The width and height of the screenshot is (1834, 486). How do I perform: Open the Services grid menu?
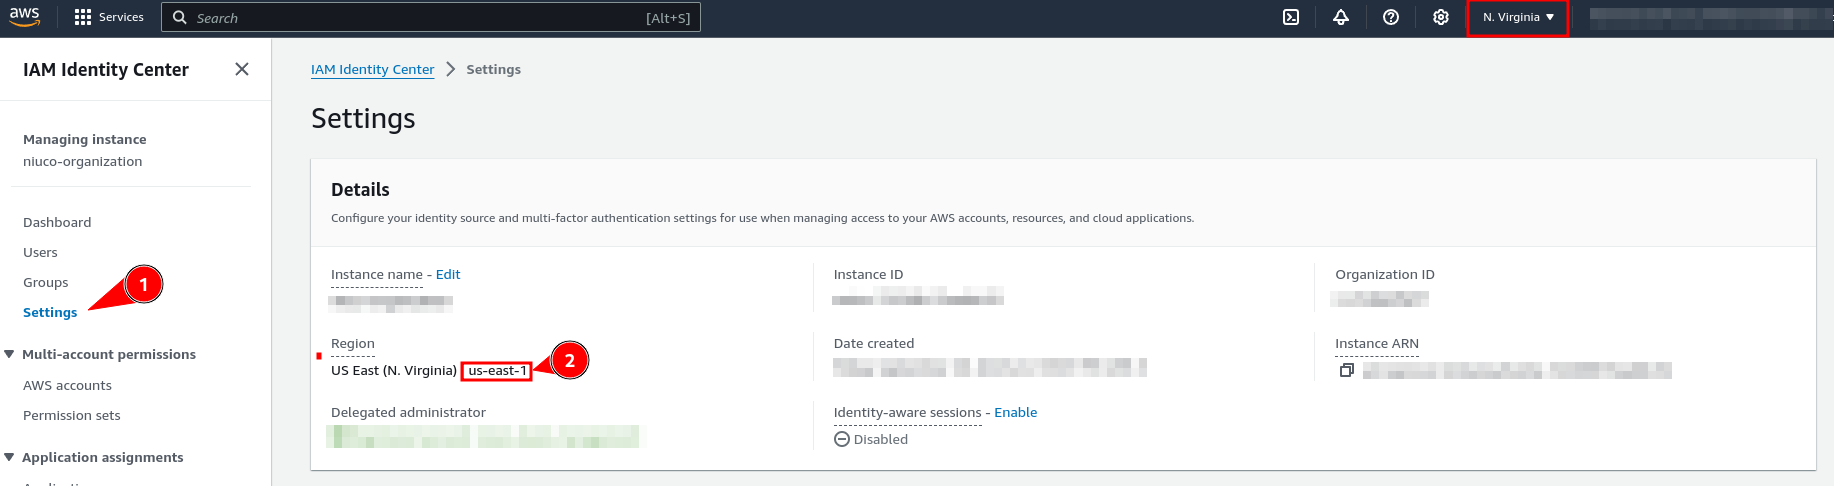[x=109, y=17]
